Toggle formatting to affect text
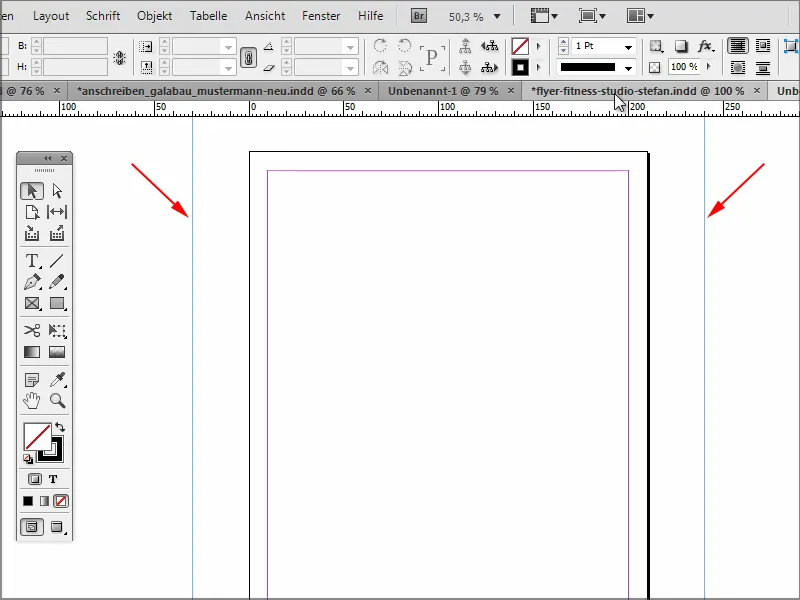 pyautogui.click(x=53, y=479)
